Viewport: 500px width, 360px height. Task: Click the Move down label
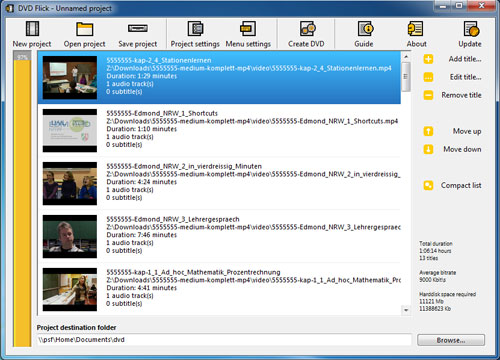pos(462,149)
